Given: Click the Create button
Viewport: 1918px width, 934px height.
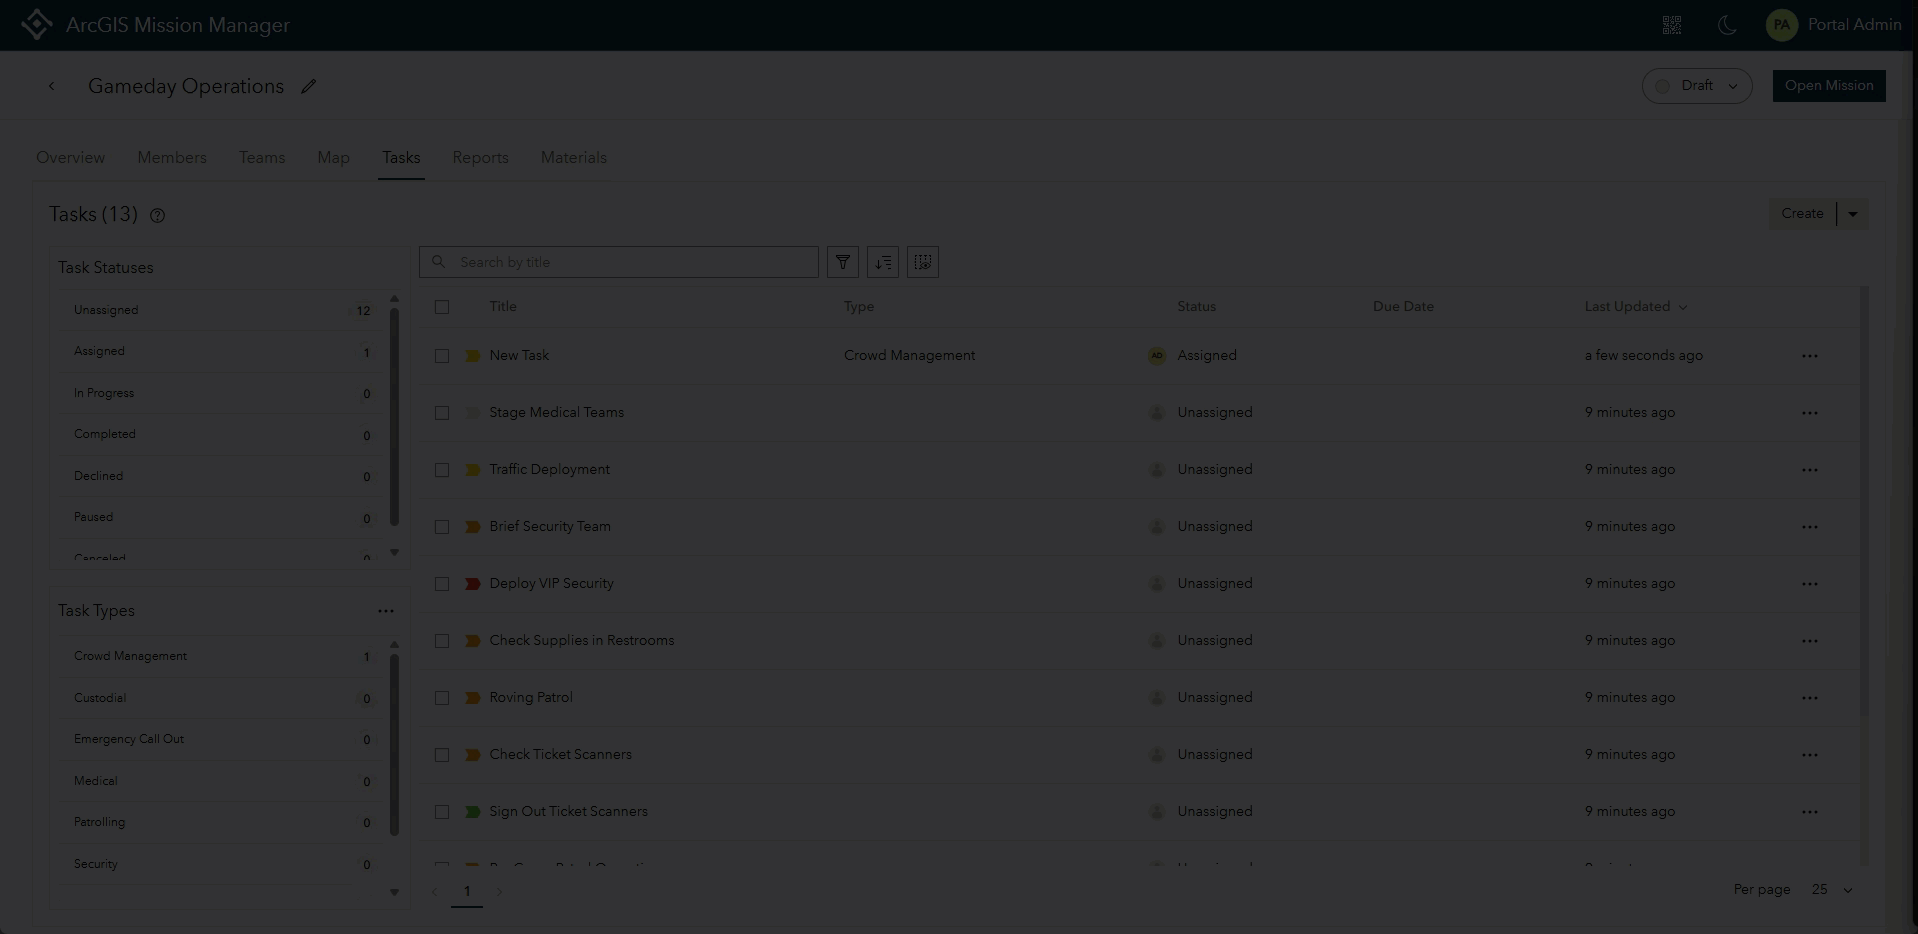Looking at the screenshot, I should (1801, 213).
